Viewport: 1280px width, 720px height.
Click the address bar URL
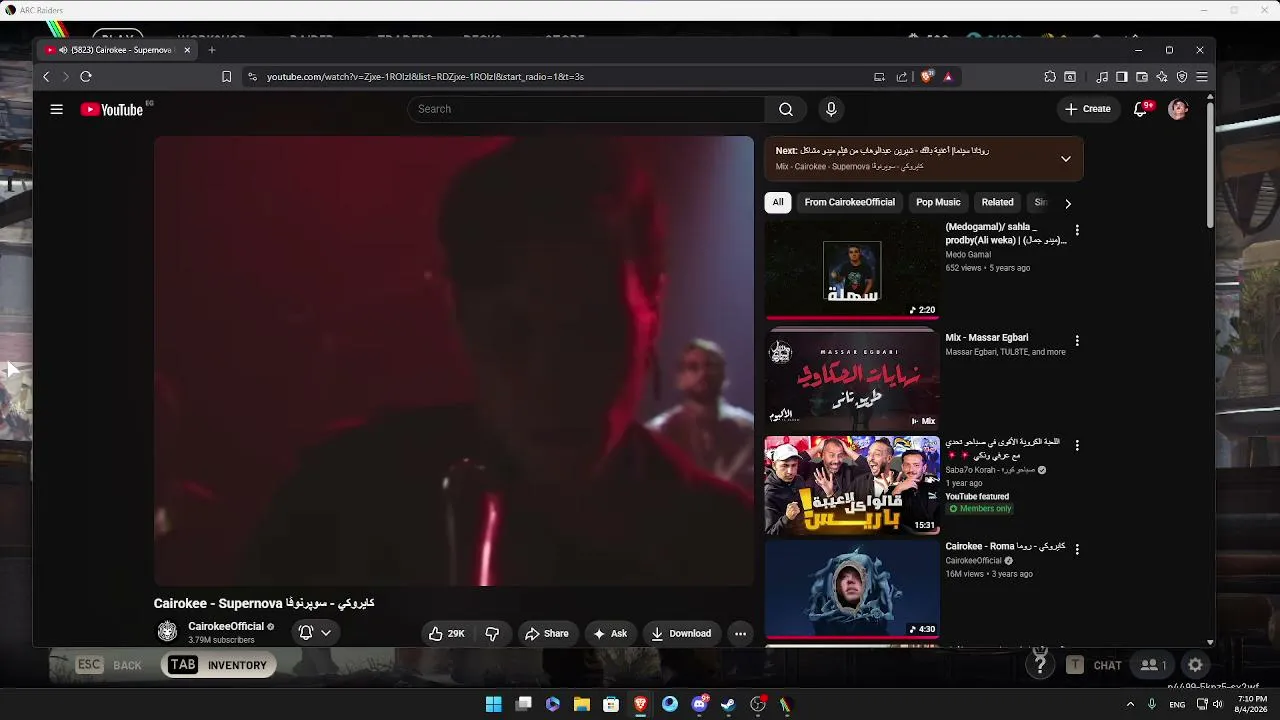[x=425, y=76]
